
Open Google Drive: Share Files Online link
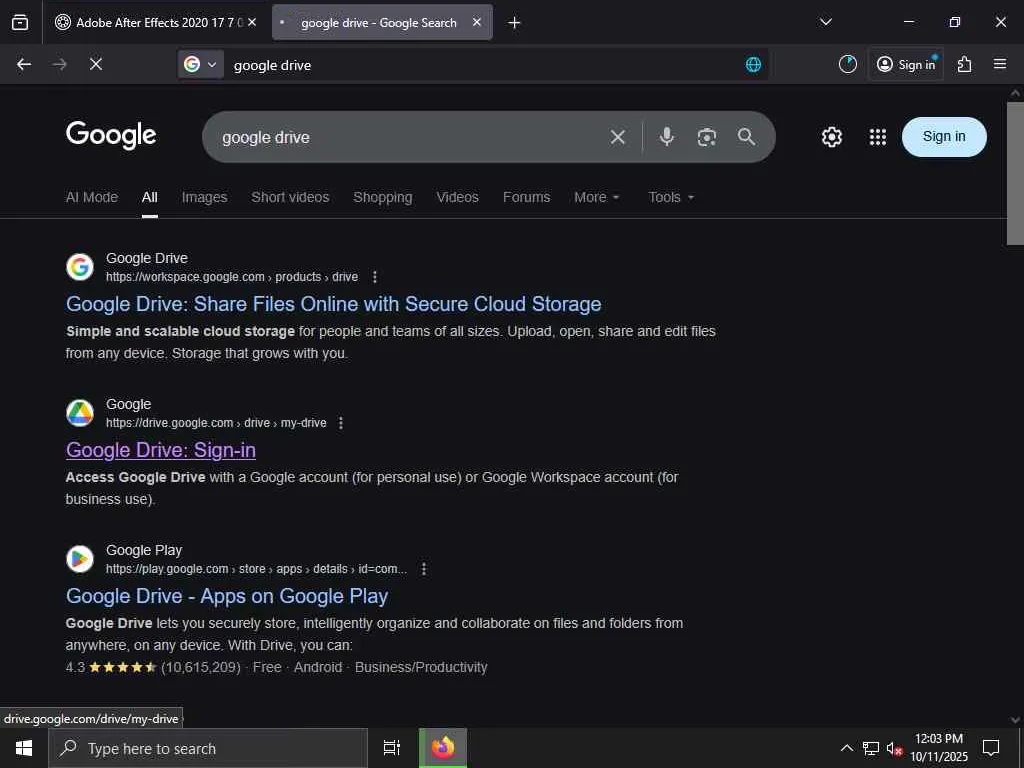click(334, 304)
